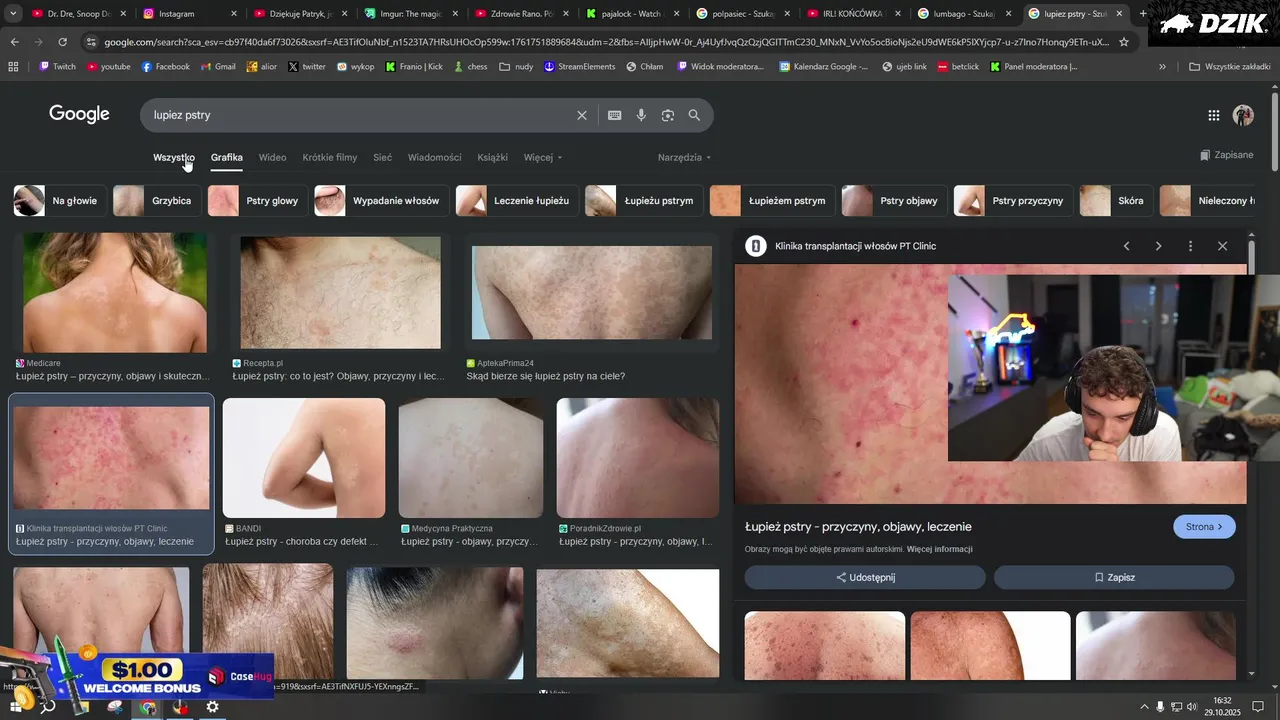
Task: Expand the Narzędzia tools dropdown
Action: (685, 157)
